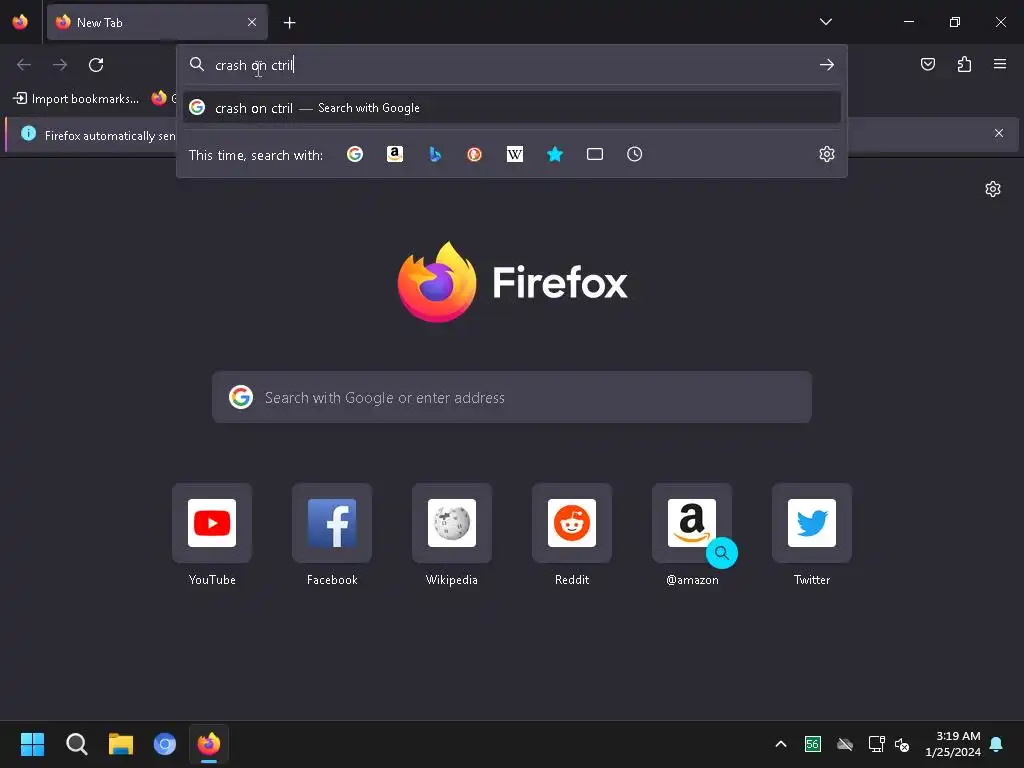Open the Extensions puzzle icon
1024x768 pixels.
964,64
